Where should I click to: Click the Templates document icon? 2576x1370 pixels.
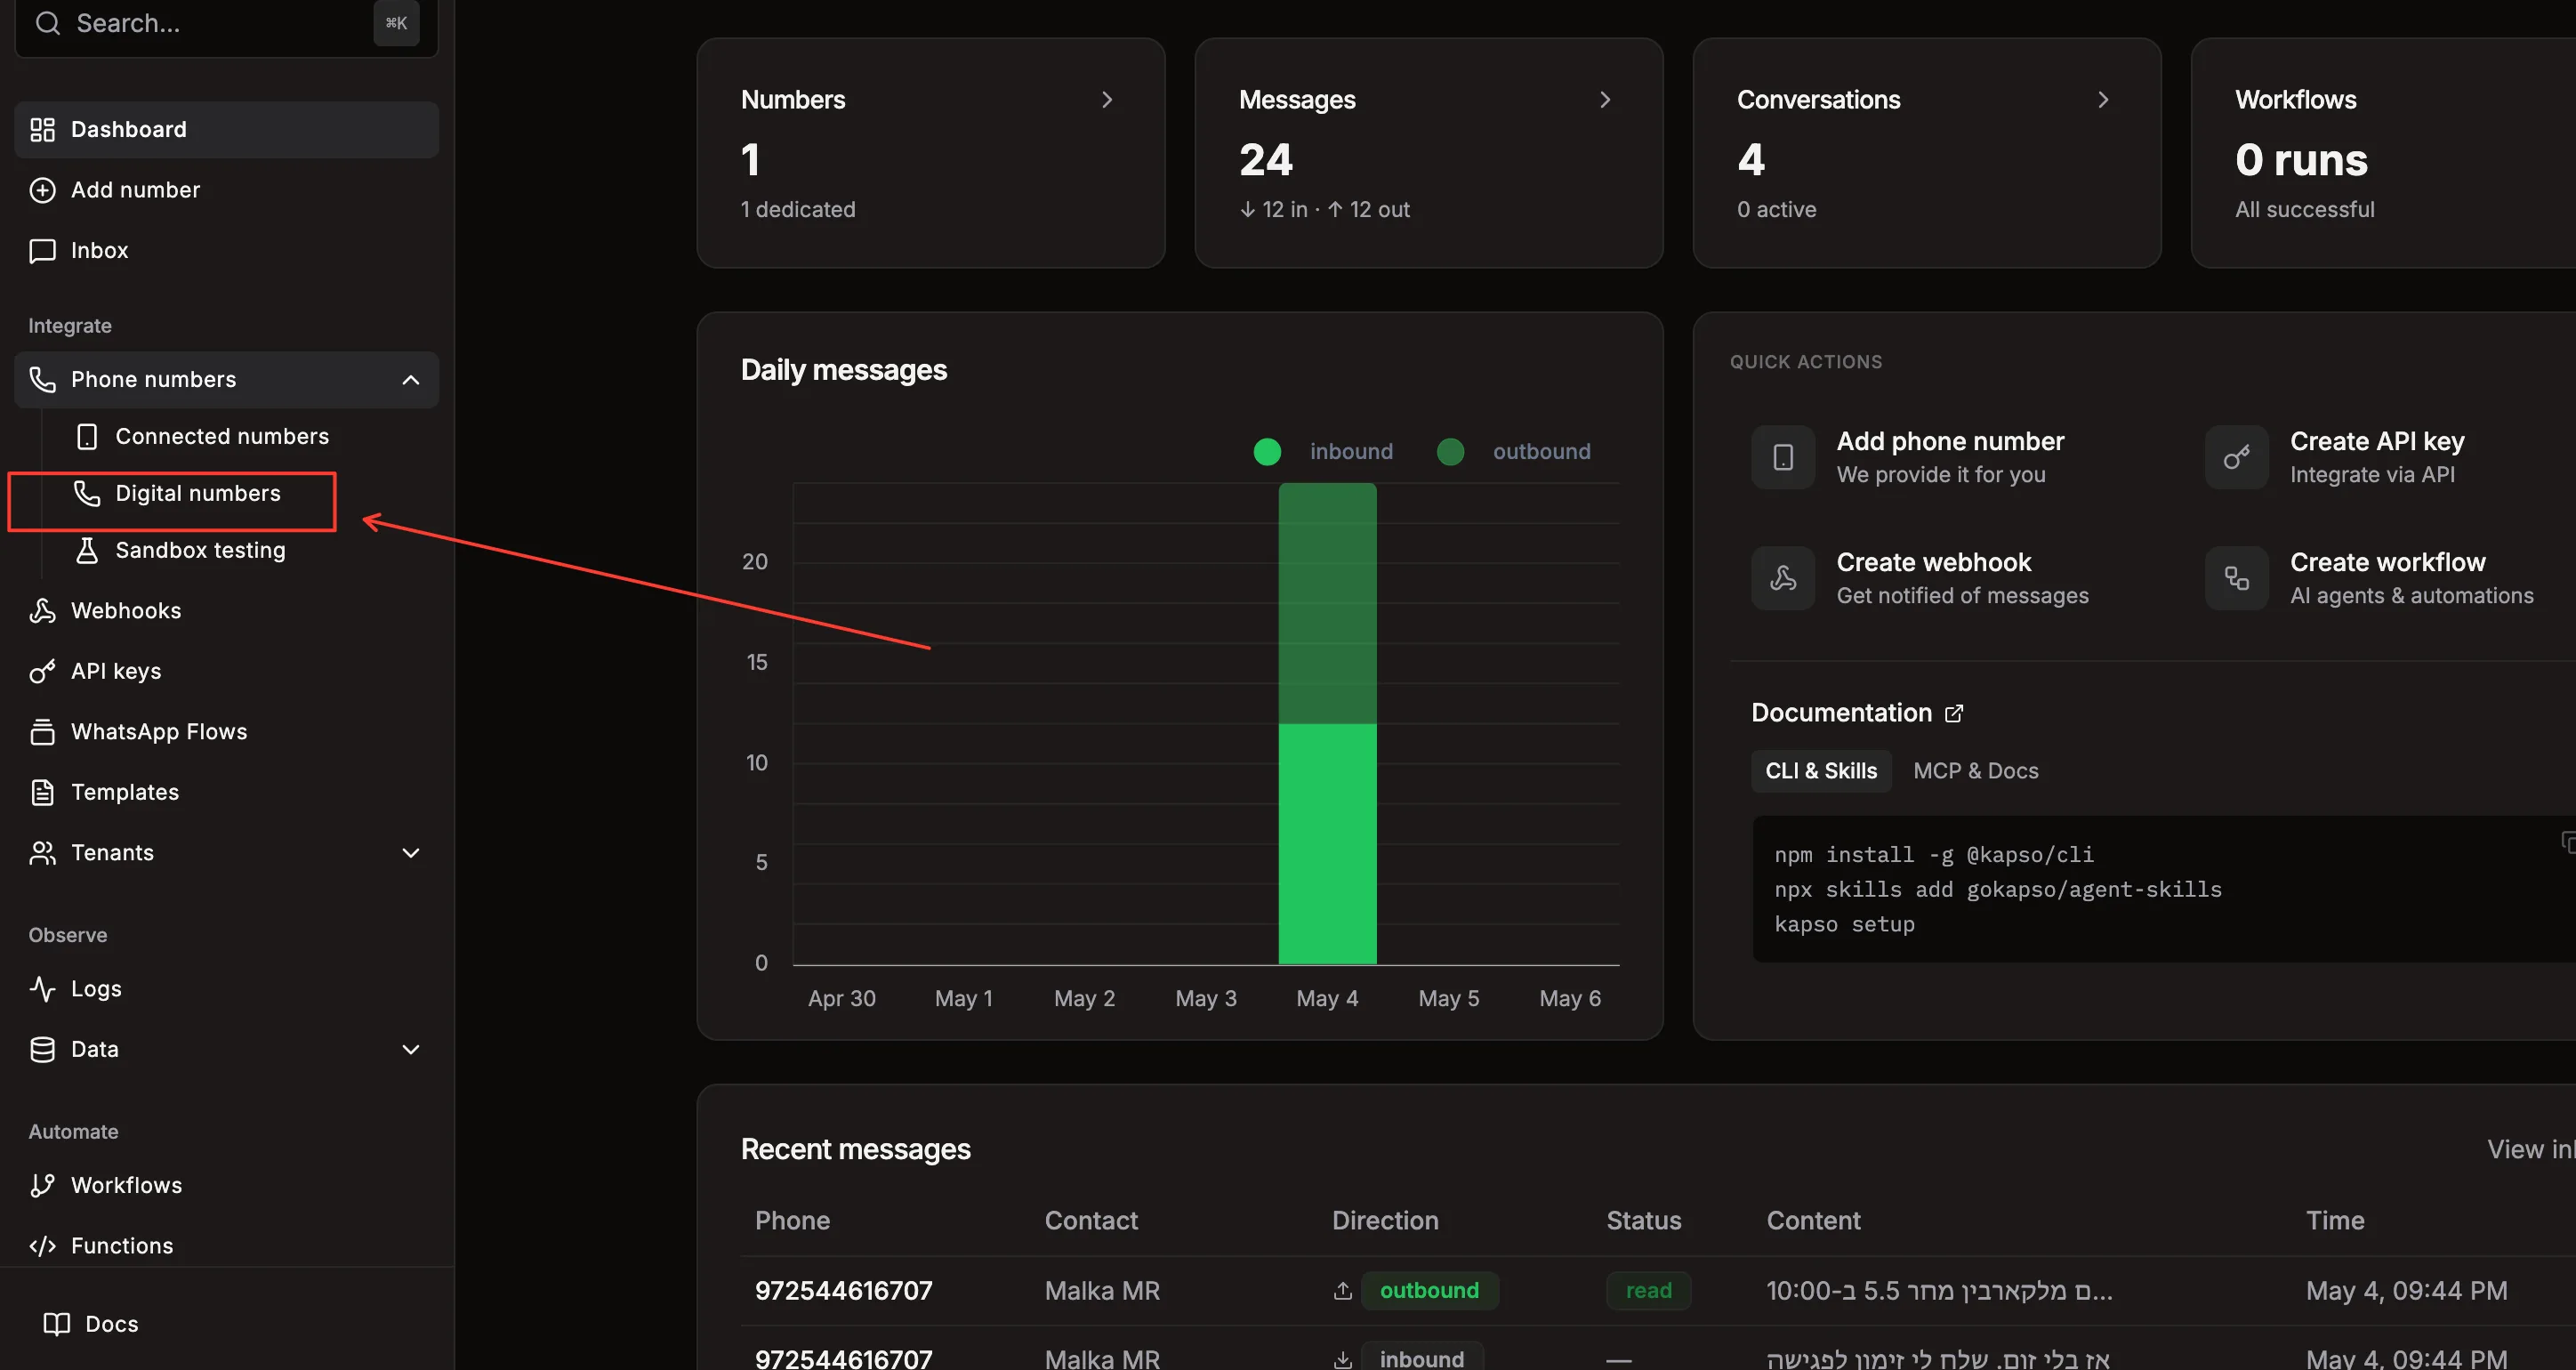tap(42, 793)
